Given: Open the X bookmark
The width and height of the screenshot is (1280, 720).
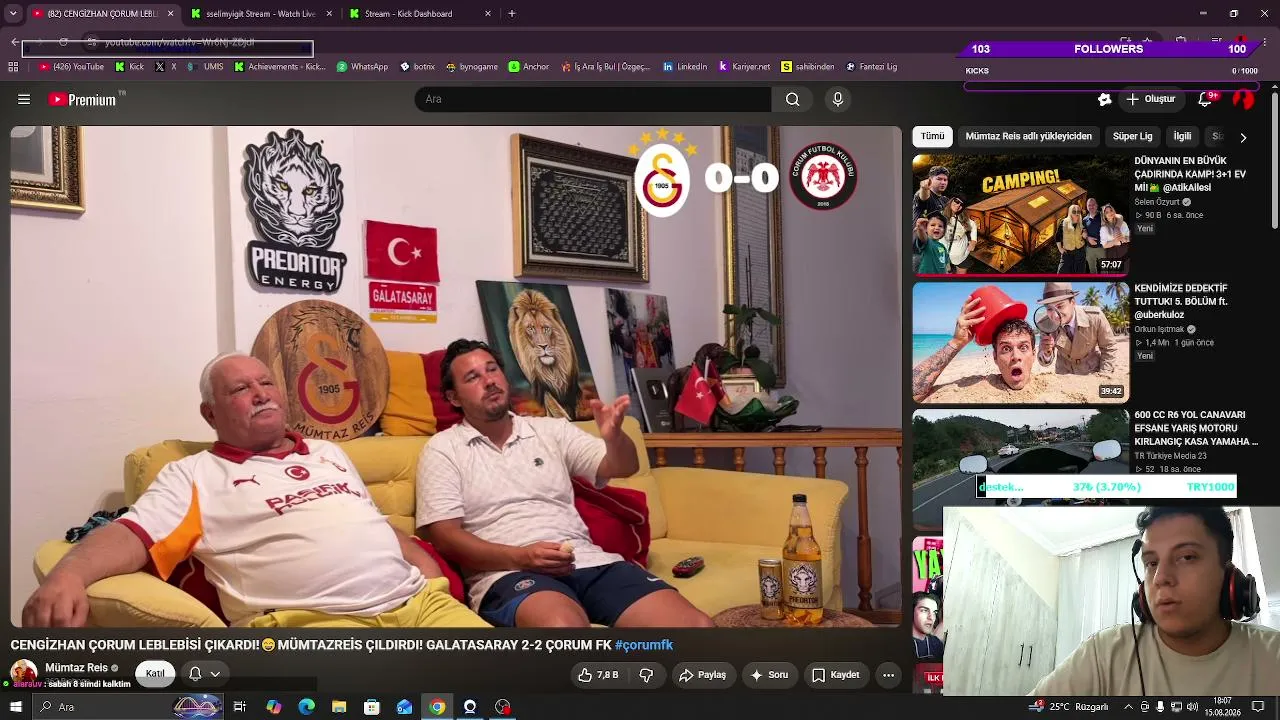Looking at the screenshot, I should 167,67.
